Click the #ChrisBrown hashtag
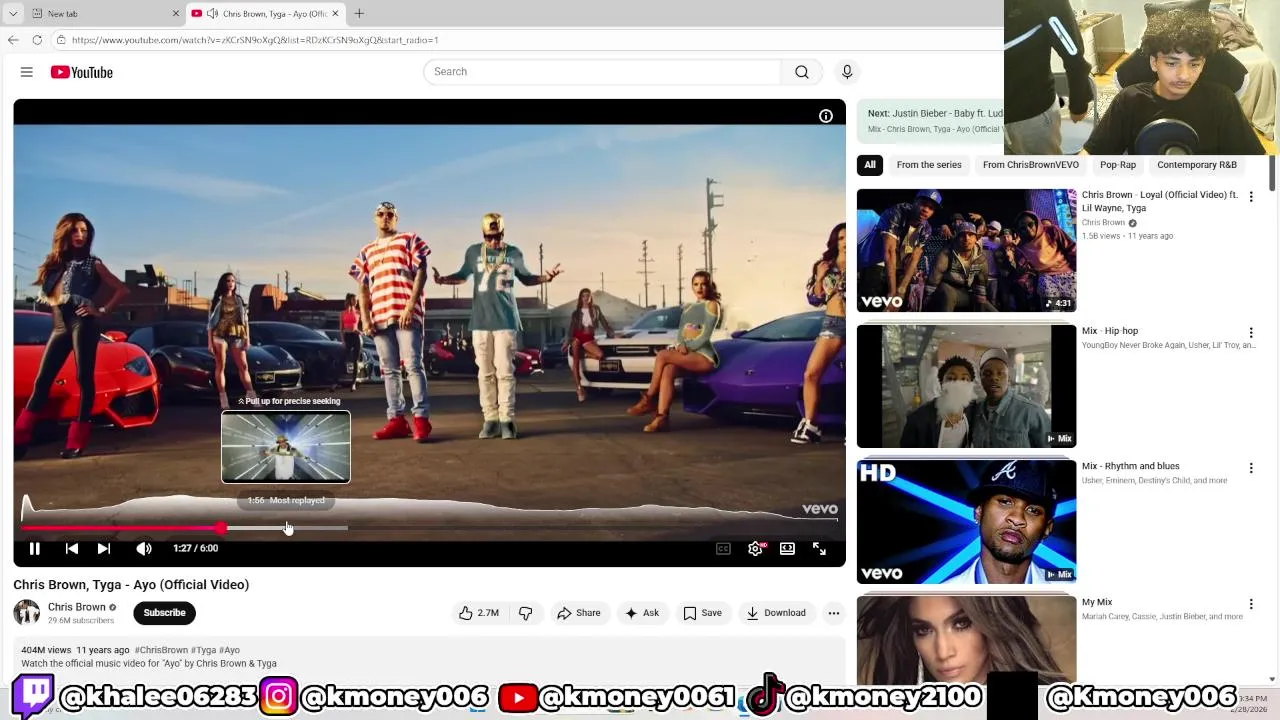1280x720 pixels. pyautogui.click(x=161, y=650)
